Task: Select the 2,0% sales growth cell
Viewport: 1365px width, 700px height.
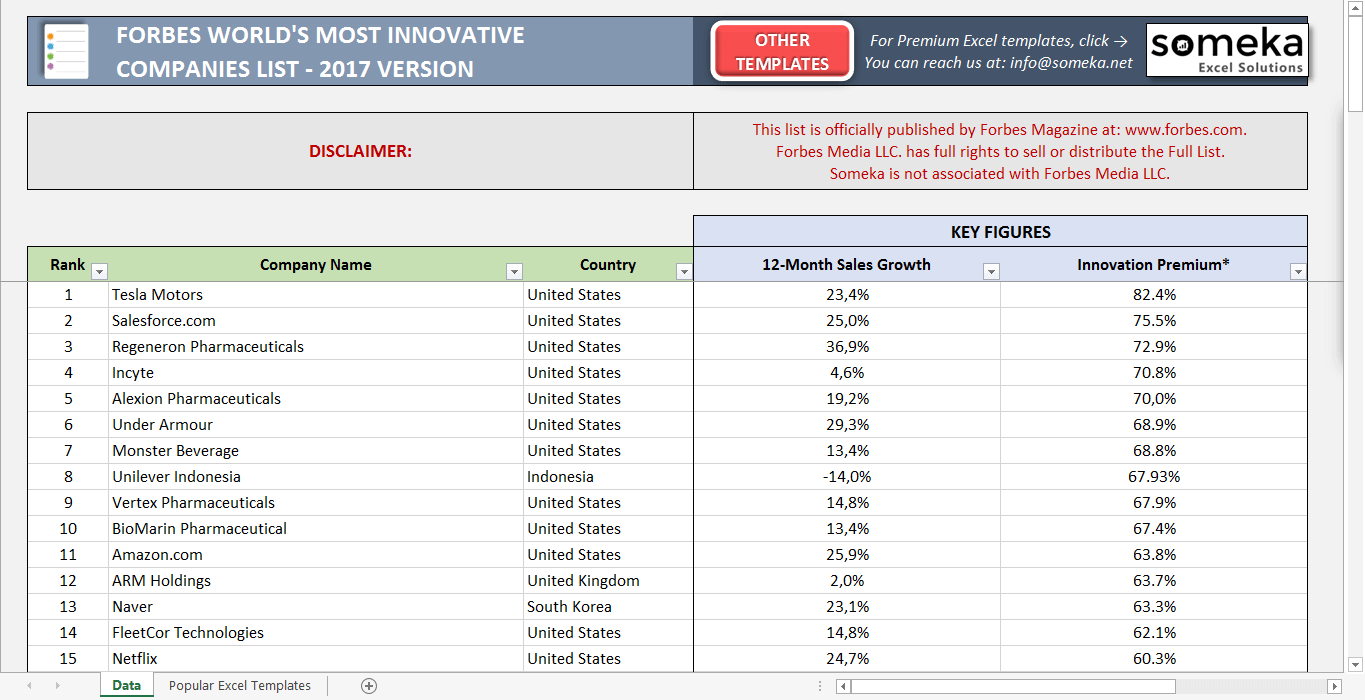Action: click(x=847, y=581)
